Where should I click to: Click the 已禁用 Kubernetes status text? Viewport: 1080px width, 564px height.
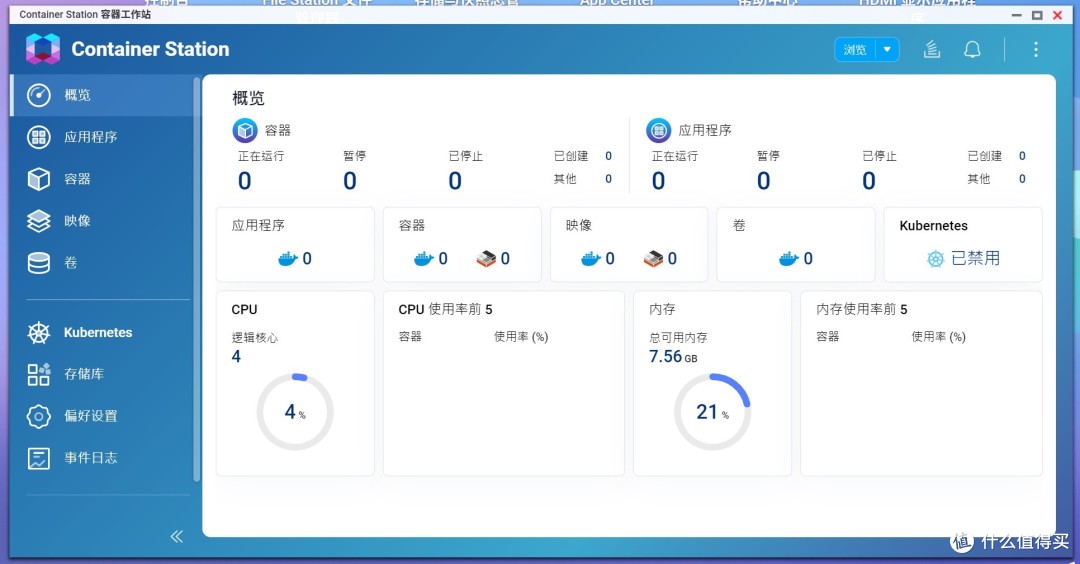point(975,258)
